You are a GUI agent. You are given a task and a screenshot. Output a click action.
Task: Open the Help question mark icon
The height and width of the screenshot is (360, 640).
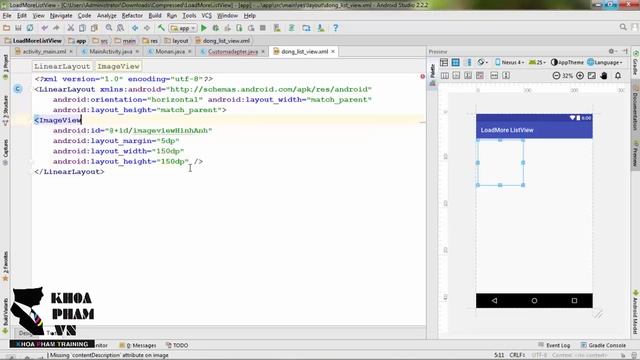336,28
